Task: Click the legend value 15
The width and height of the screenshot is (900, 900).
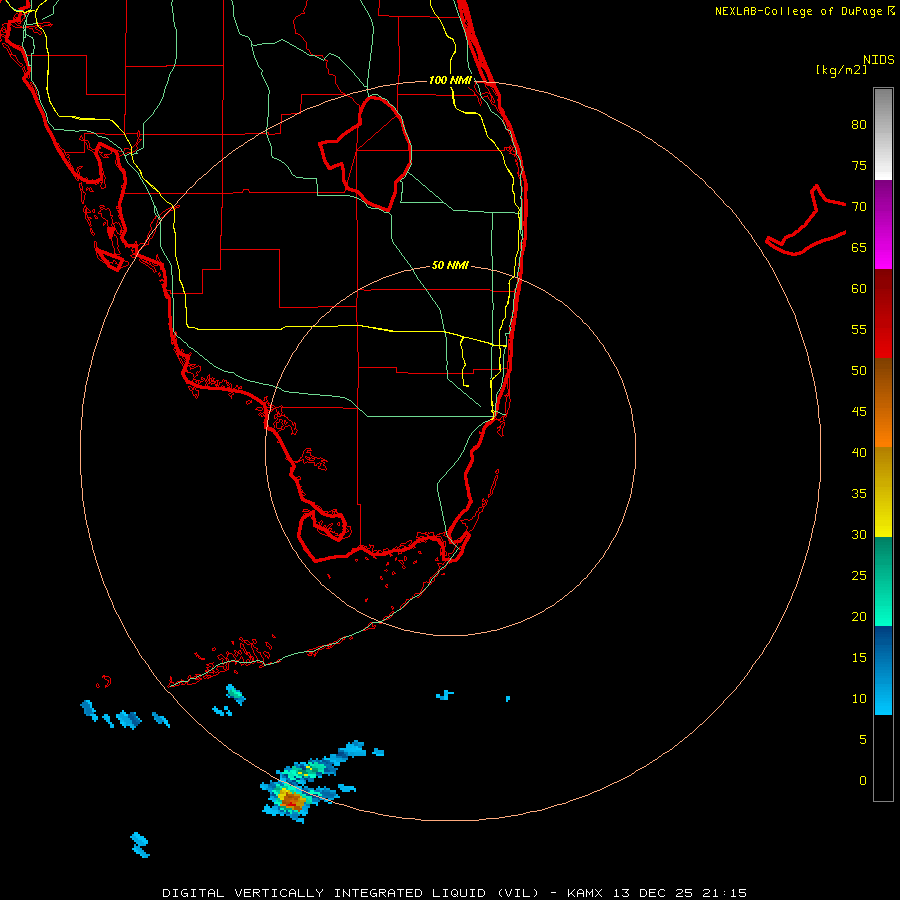Action: [x=859, y=658]
